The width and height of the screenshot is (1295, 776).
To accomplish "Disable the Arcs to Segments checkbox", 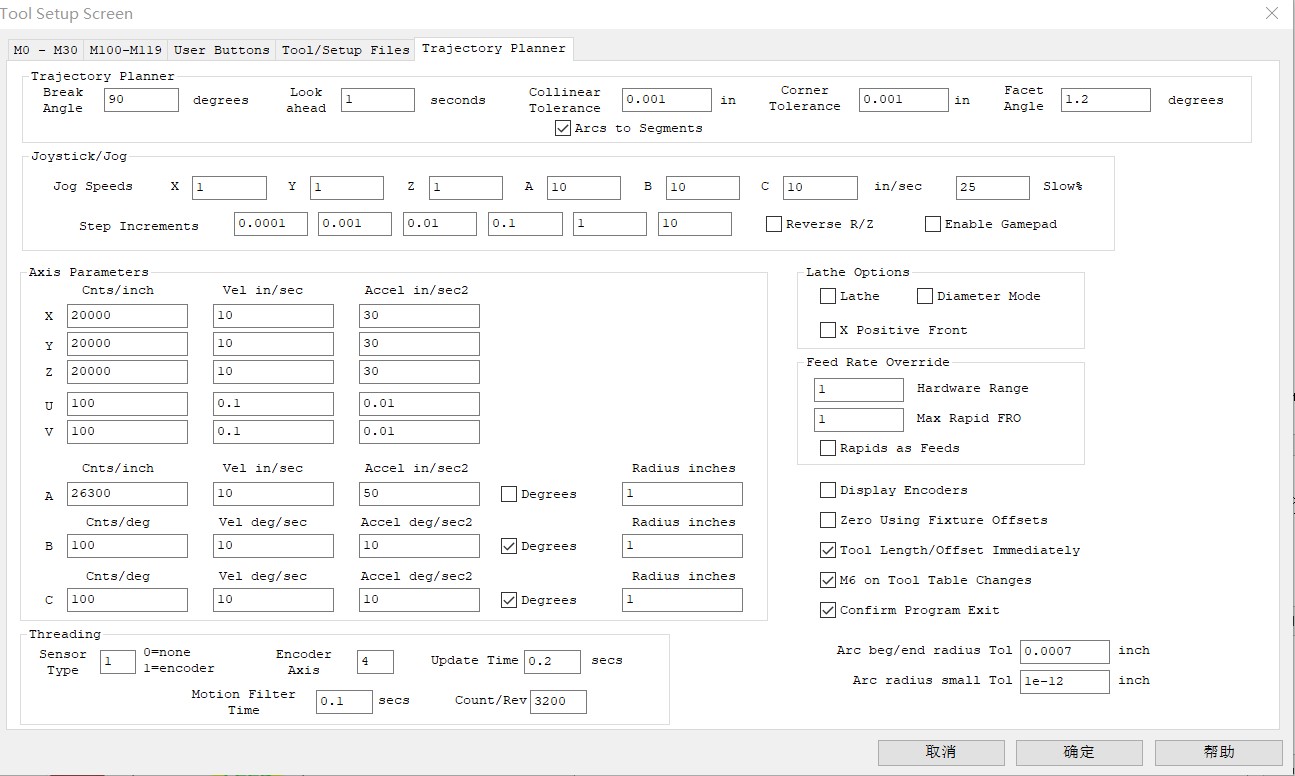I will [x=563, y=128].
